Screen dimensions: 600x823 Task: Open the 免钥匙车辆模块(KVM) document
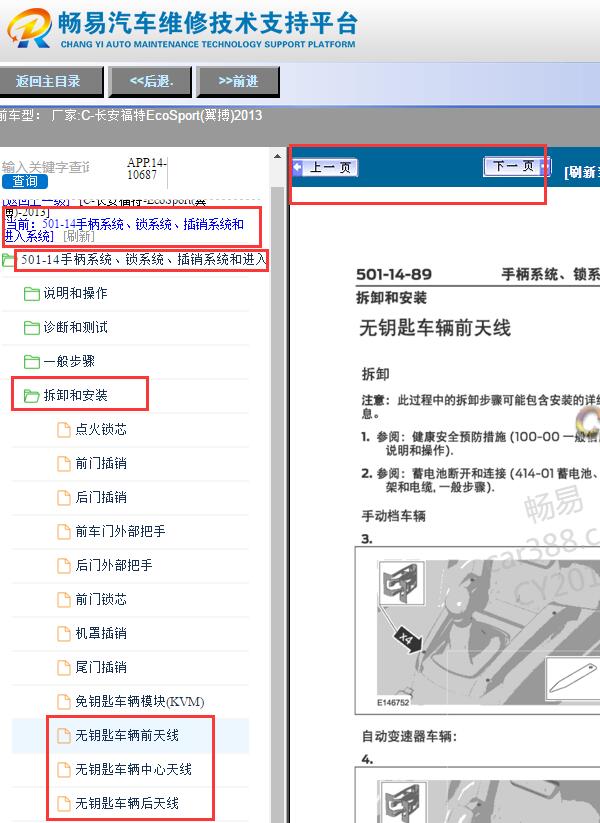tap(140, 702)
